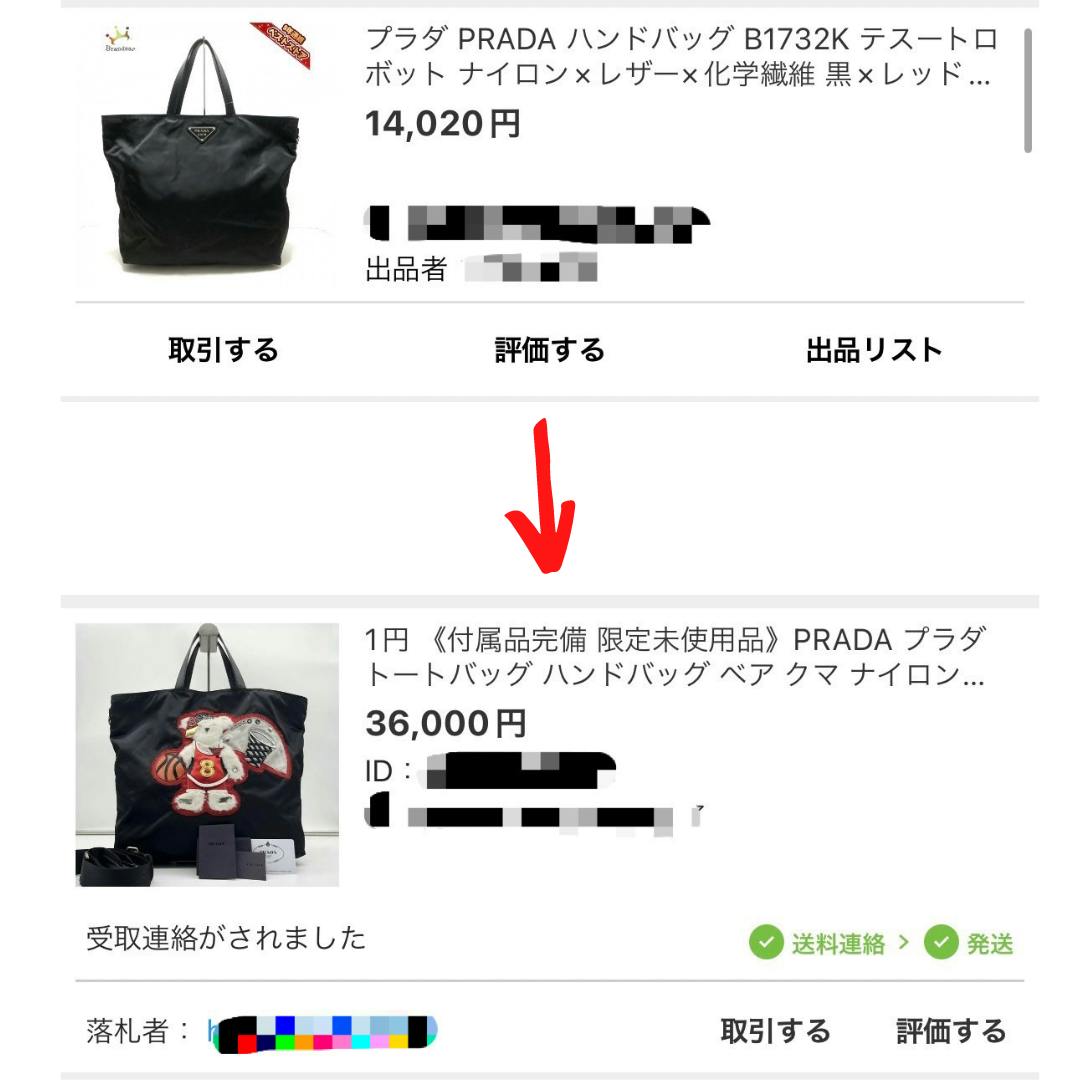Open listing titled 1円《付属品完備 限定未使用品》PRADA
Screen dimensions: 1080x1080
pos(676,656)
